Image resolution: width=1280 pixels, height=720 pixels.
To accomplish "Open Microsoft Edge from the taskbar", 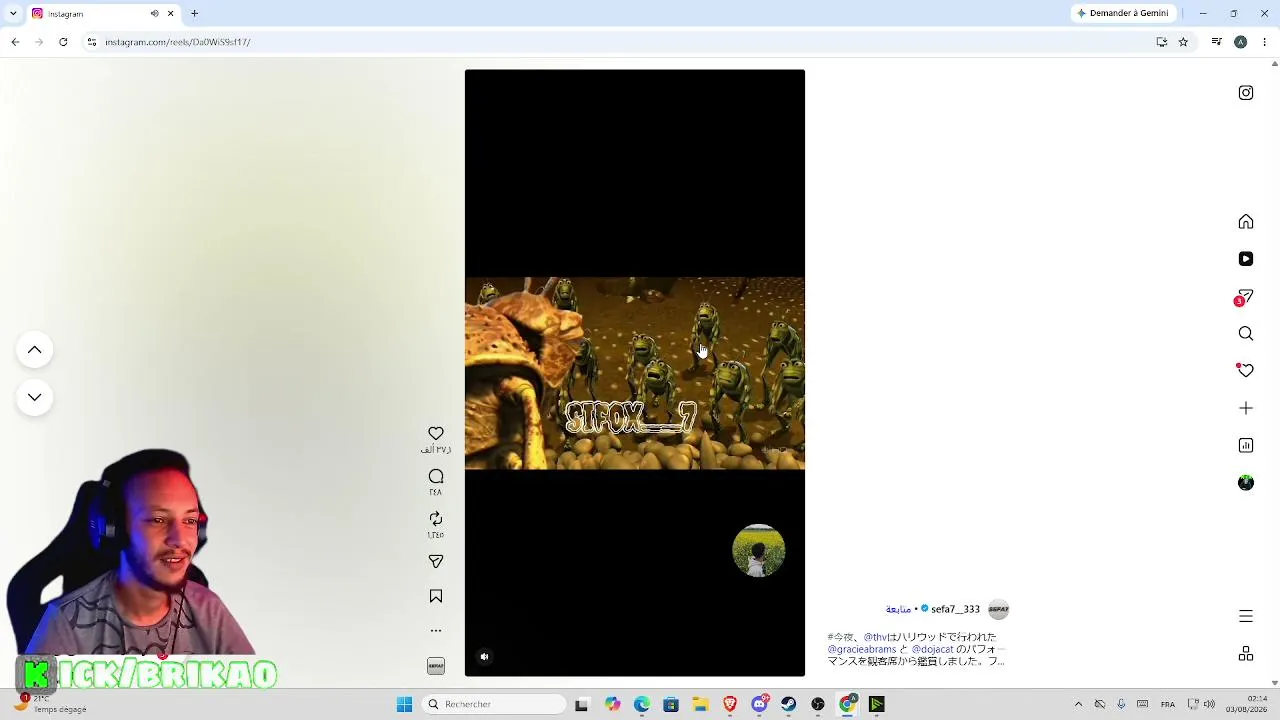I will (x=641, y=704).
